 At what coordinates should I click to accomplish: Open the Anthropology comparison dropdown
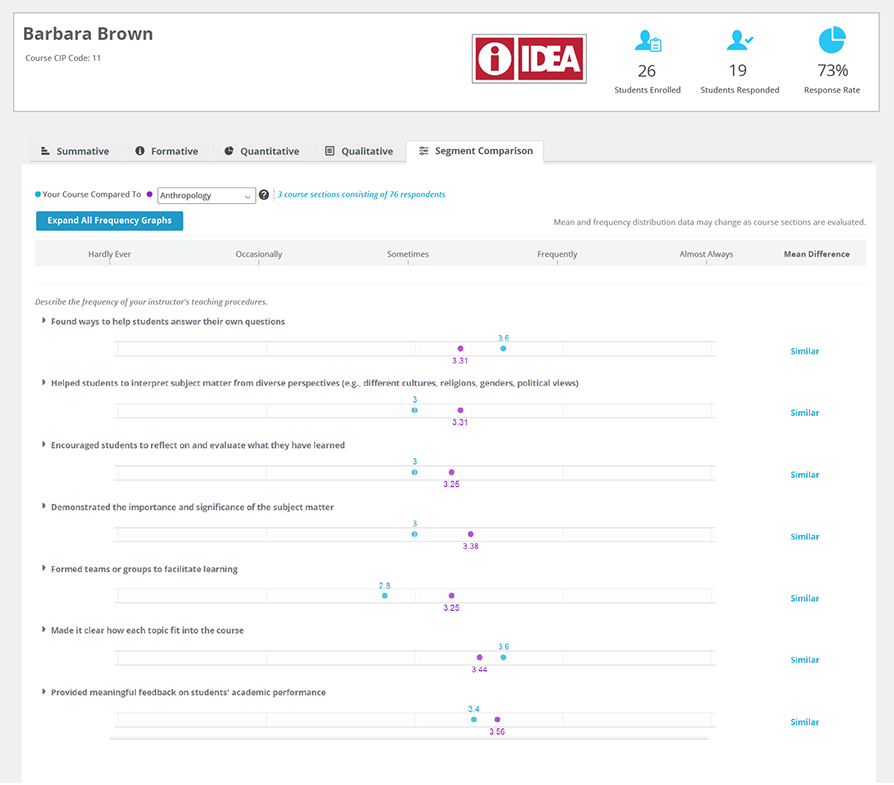click(206, 196)
